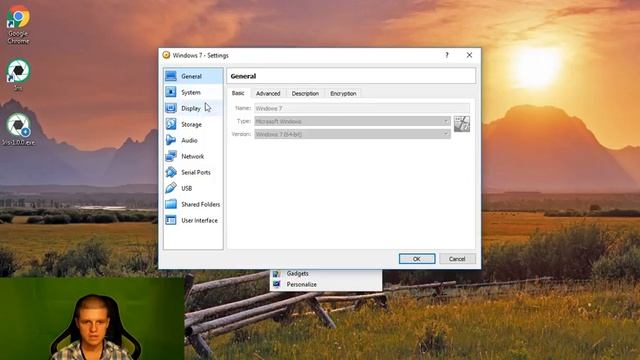This screenshot has height=360, width=640.
Task: Click the Gadgets menu icon
Action: (277, 273)
